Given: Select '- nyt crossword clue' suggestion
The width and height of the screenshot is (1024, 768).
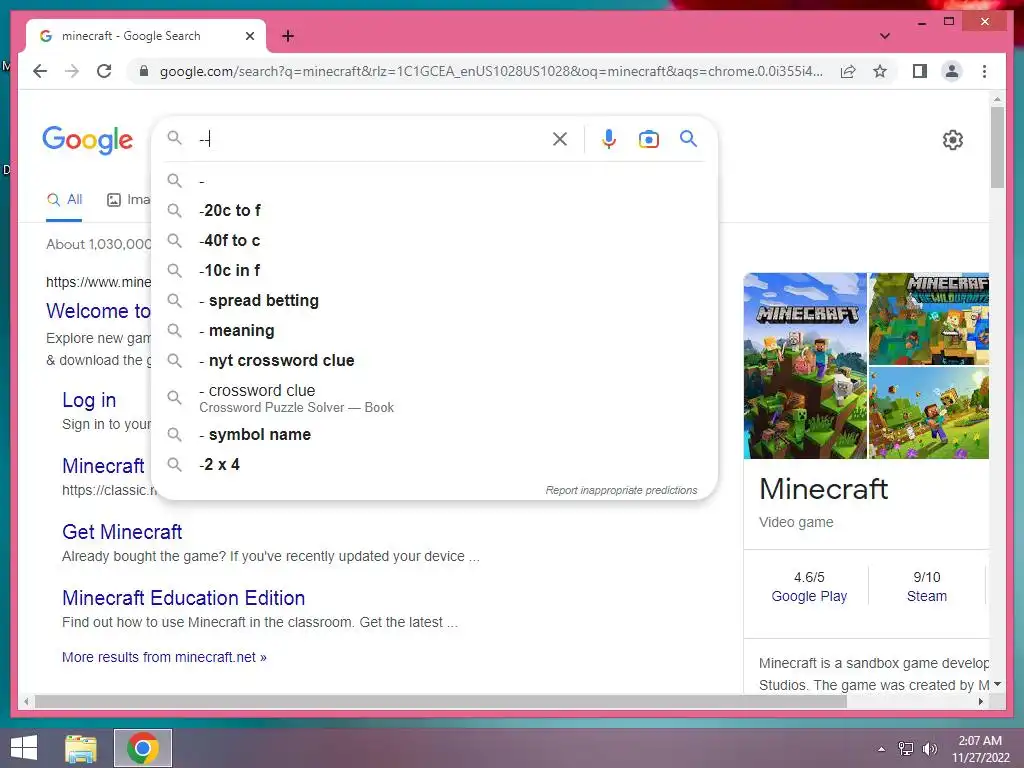Looking at the screenshot, I should [x=434, y=360].
